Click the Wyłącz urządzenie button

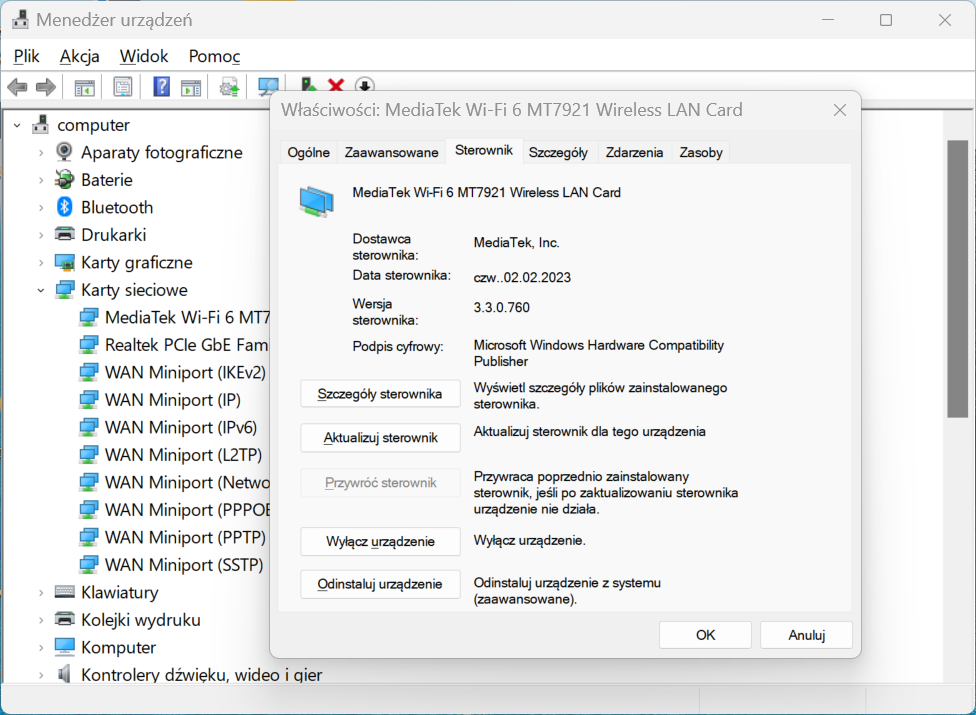tap(380, 541)
